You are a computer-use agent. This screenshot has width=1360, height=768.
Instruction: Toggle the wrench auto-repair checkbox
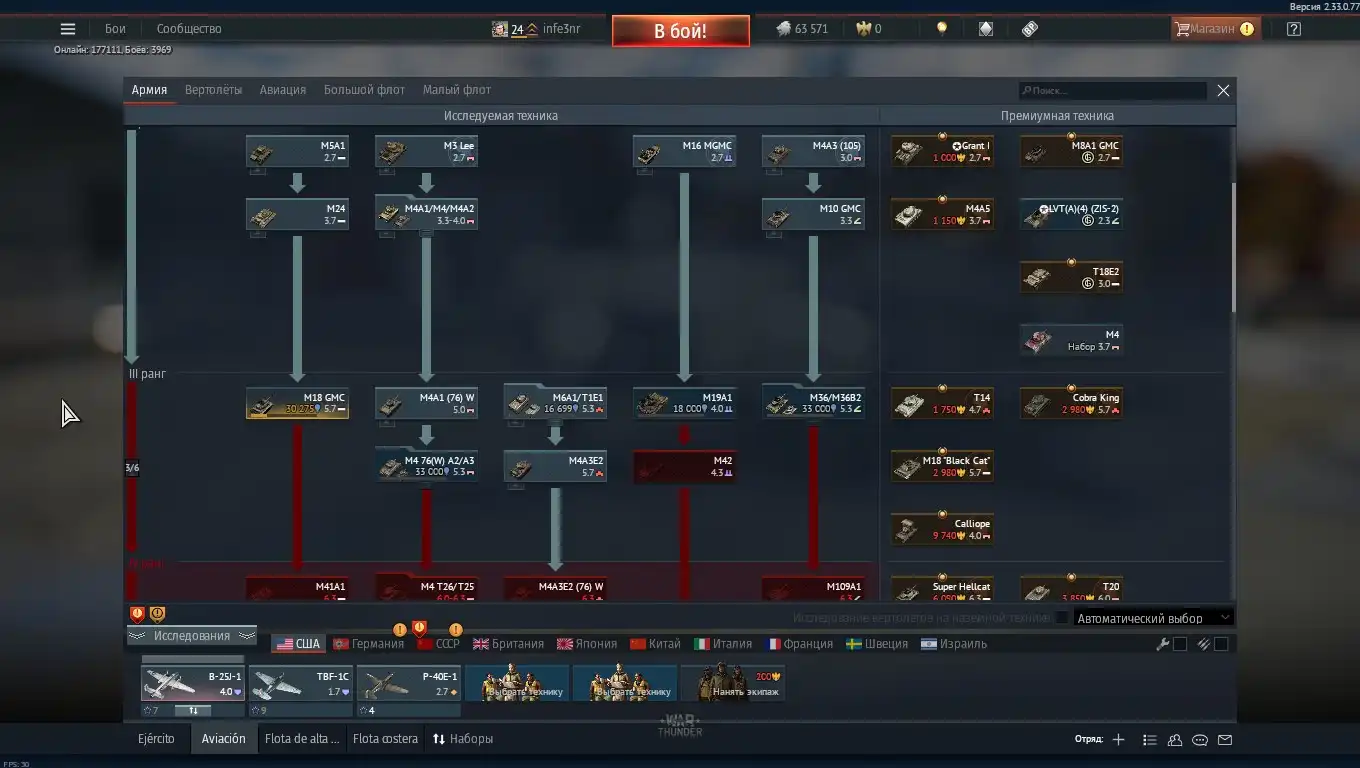(x=1180, y=644)
